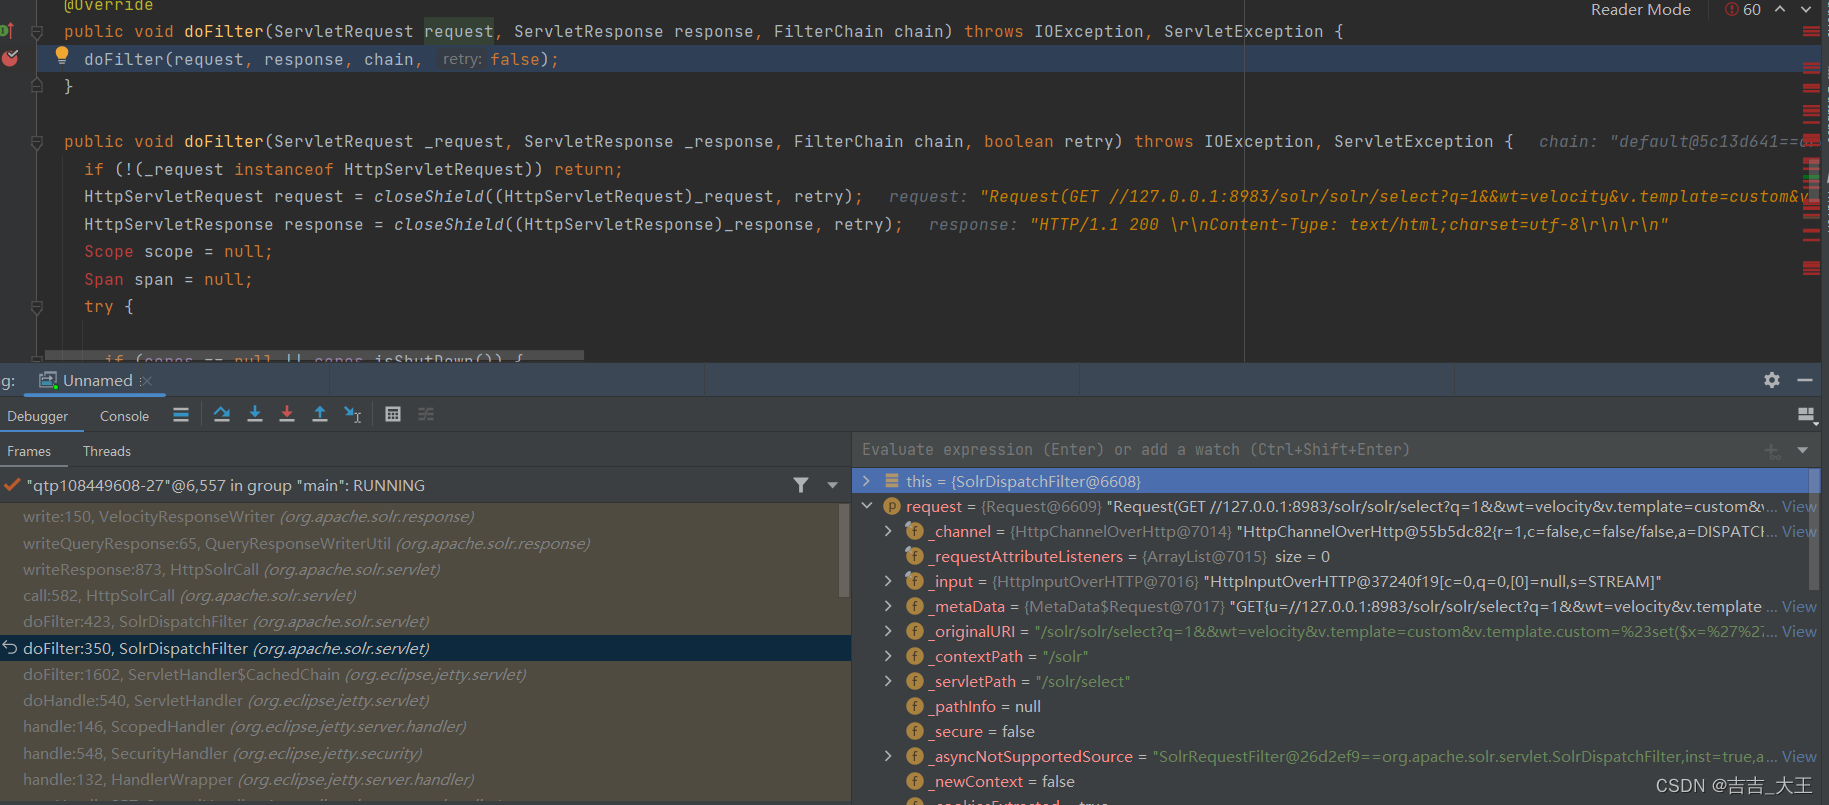Click the overriding method gutter icon

tap(6, 31)
